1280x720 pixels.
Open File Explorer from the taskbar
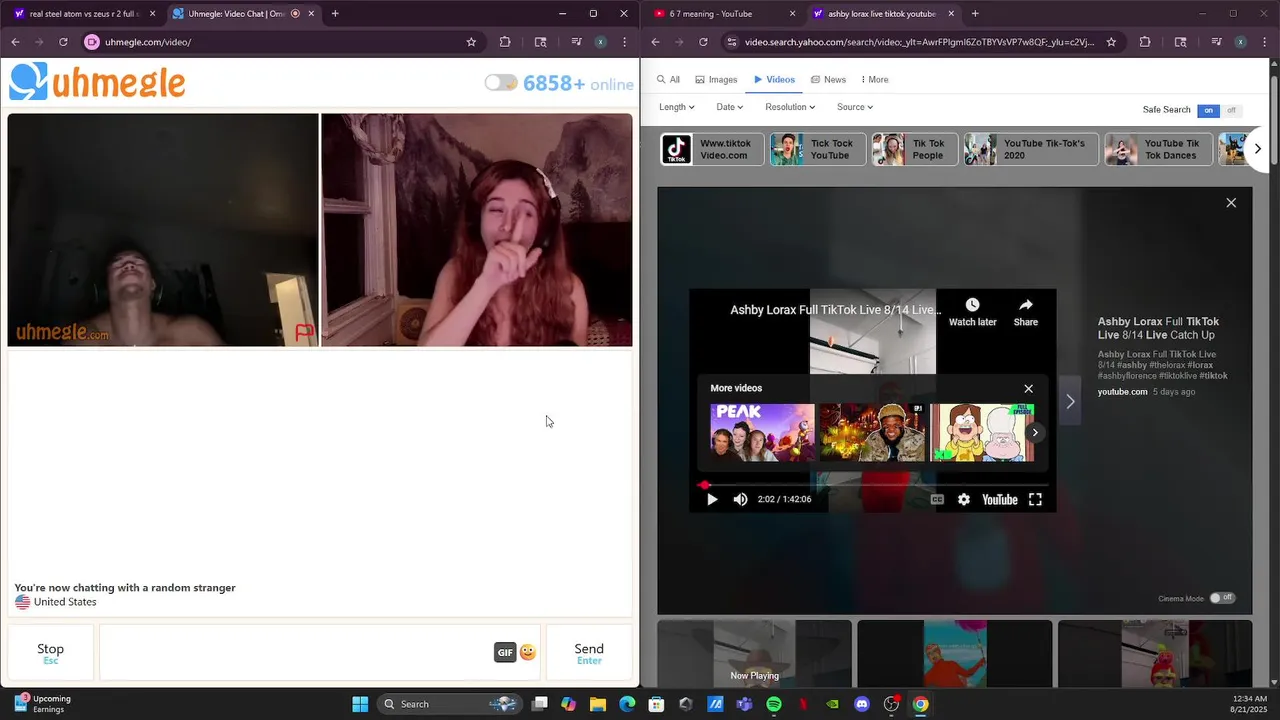point(598,704)
